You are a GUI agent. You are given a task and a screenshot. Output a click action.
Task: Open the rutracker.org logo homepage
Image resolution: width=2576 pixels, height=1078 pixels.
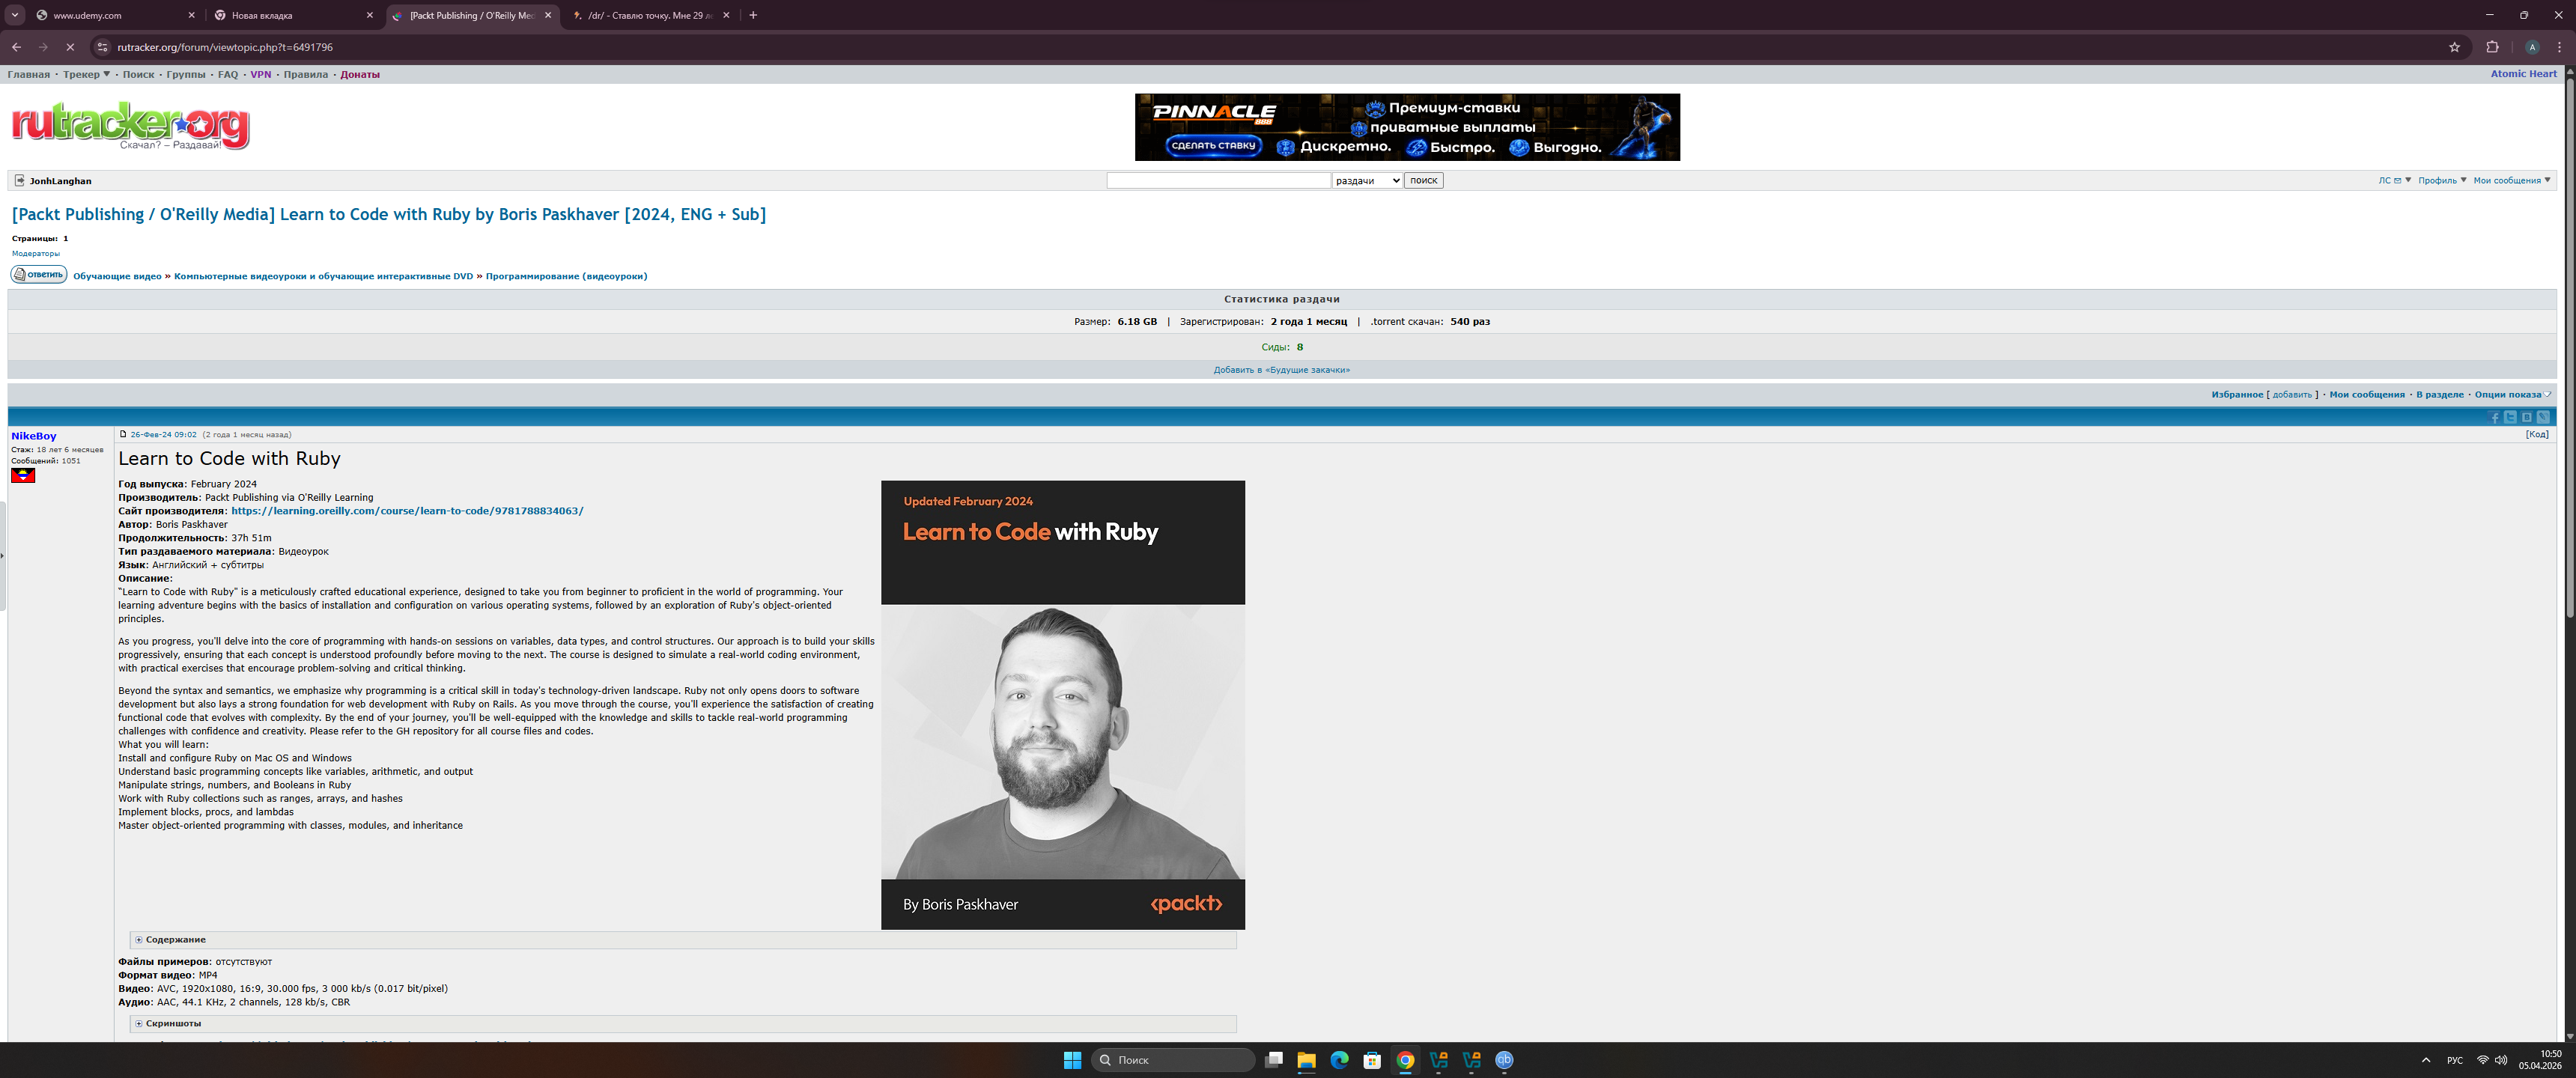click(x=130, y=126)
